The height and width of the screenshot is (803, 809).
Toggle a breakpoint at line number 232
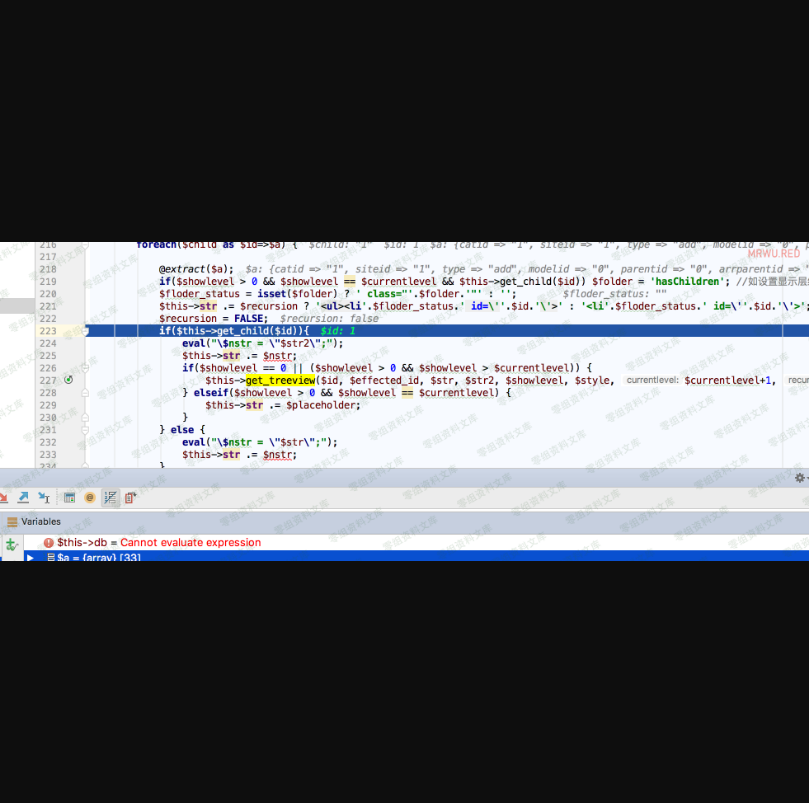48,442
